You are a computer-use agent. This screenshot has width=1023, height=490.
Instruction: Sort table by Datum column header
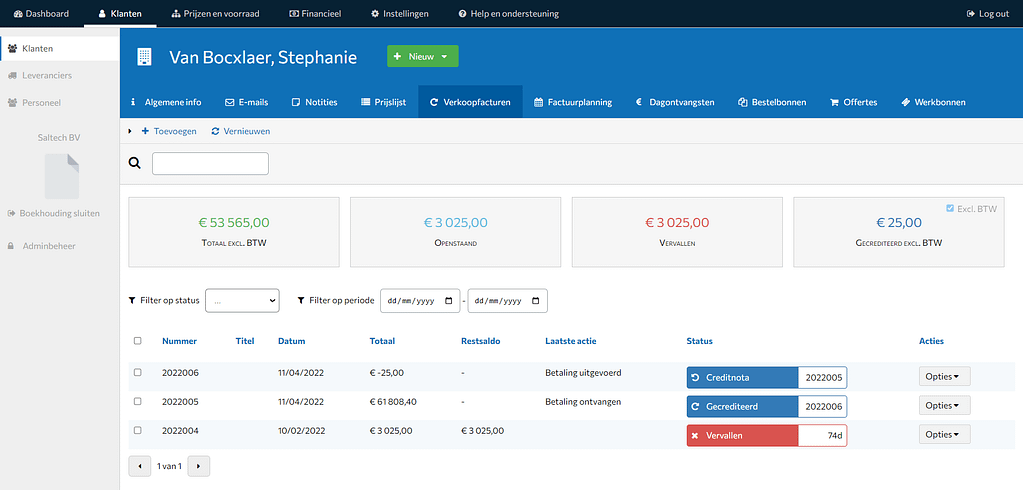point(292,341)
